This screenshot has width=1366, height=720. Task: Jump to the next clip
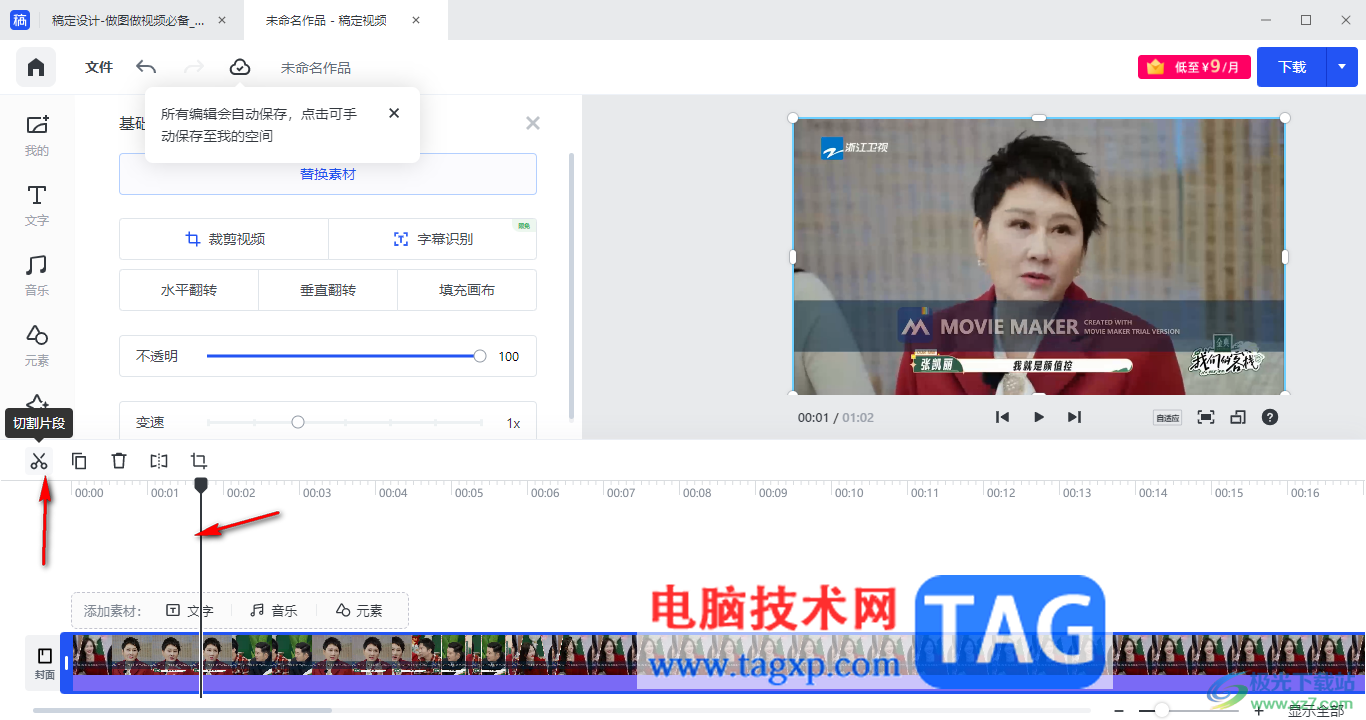pos(1075,417)
